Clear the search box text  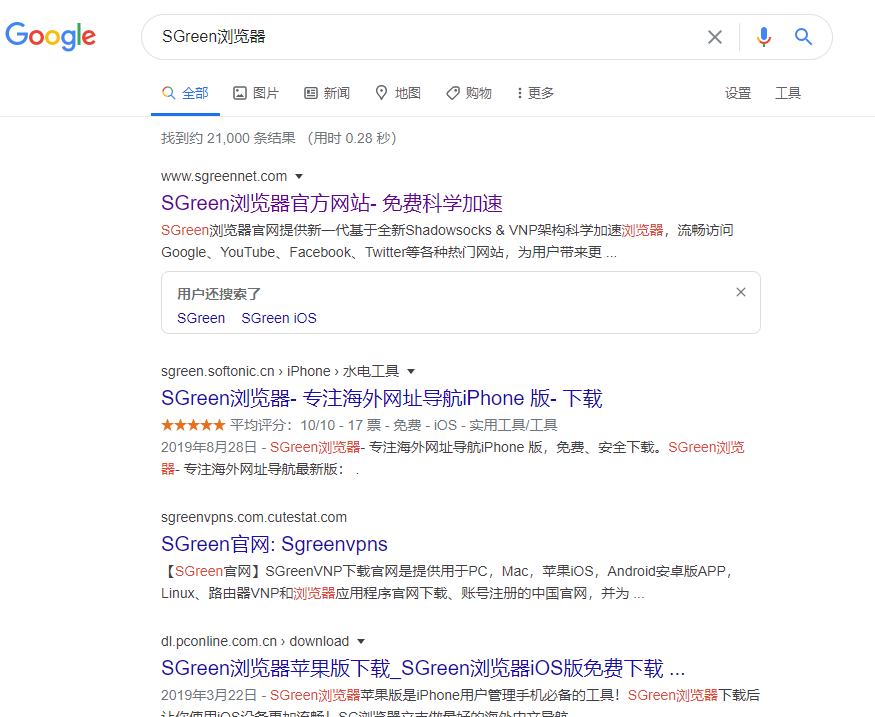(x=715, y=37)
